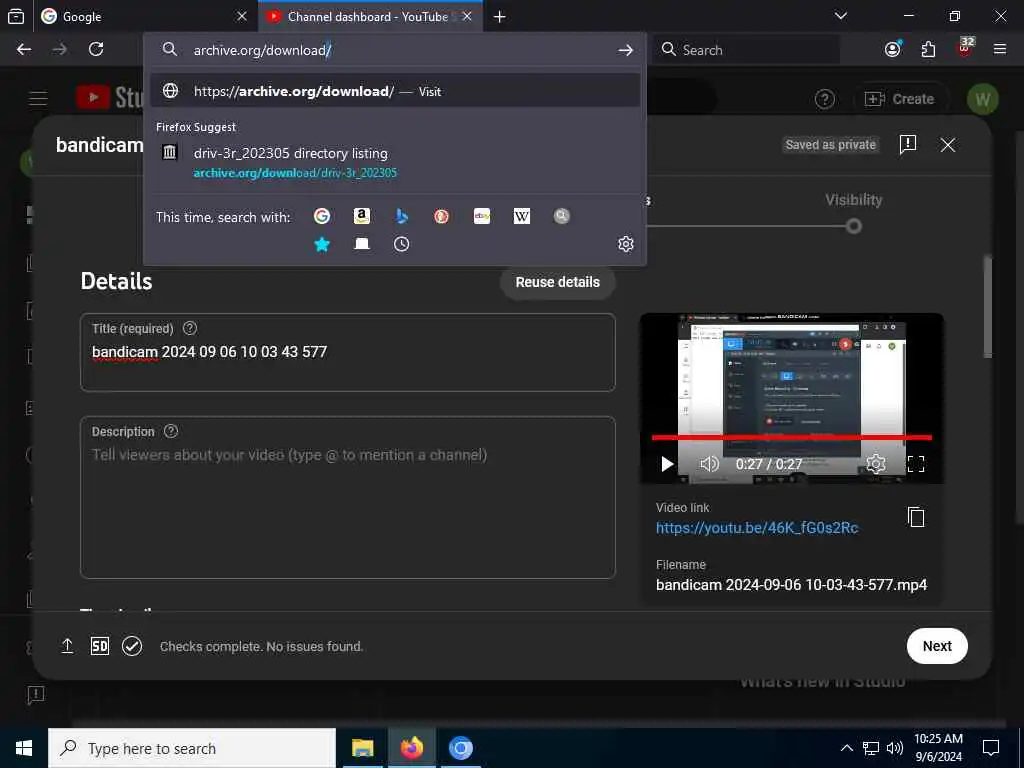Viewport: 1024px width, 768px height.
Task: Click the Title text field
Action: 347,353
